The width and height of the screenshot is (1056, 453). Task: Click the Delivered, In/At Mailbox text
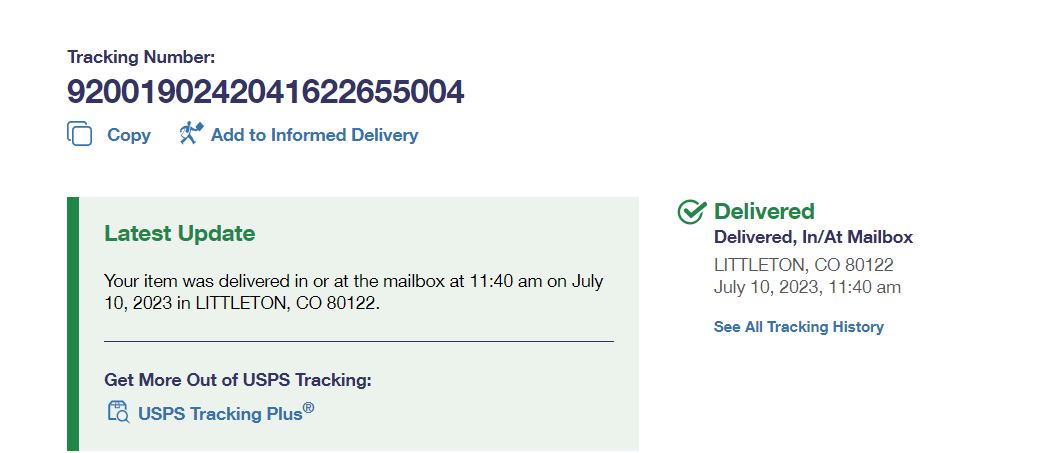[813, 237]
